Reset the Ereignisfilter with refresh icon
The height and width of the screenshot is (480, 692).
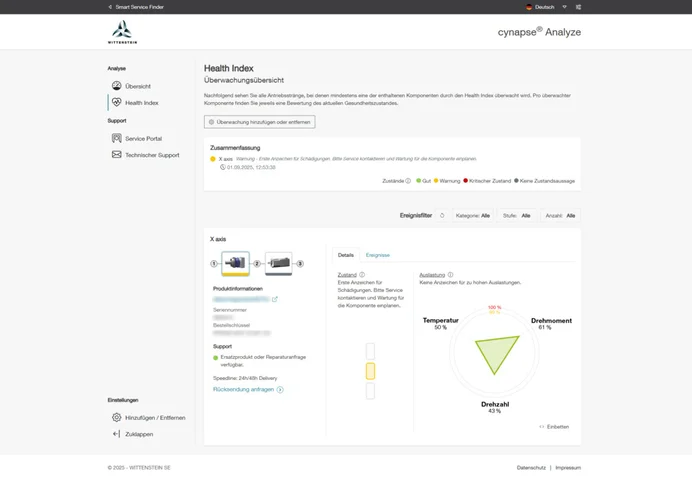pyautogui.click(x=442, y=216)
